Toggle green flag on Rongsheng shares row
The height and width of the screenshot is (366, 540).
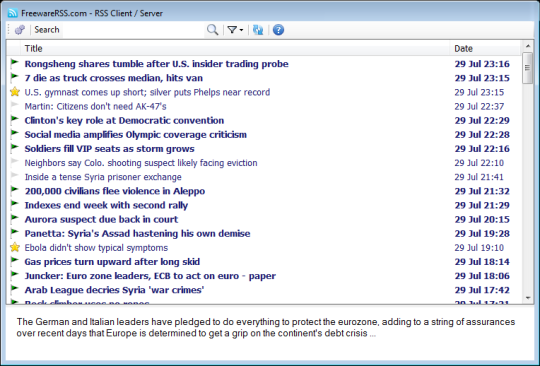14,63
